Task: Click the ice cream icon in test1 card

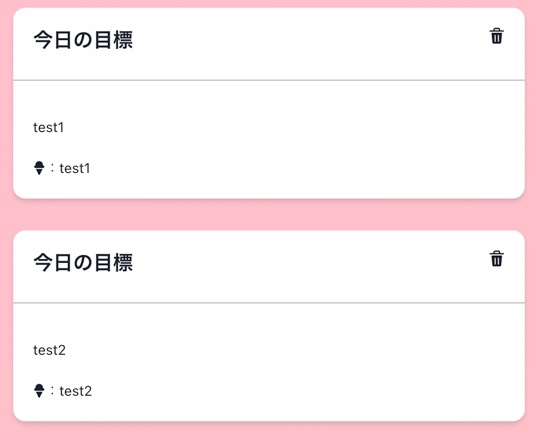Action: point(39,168)
